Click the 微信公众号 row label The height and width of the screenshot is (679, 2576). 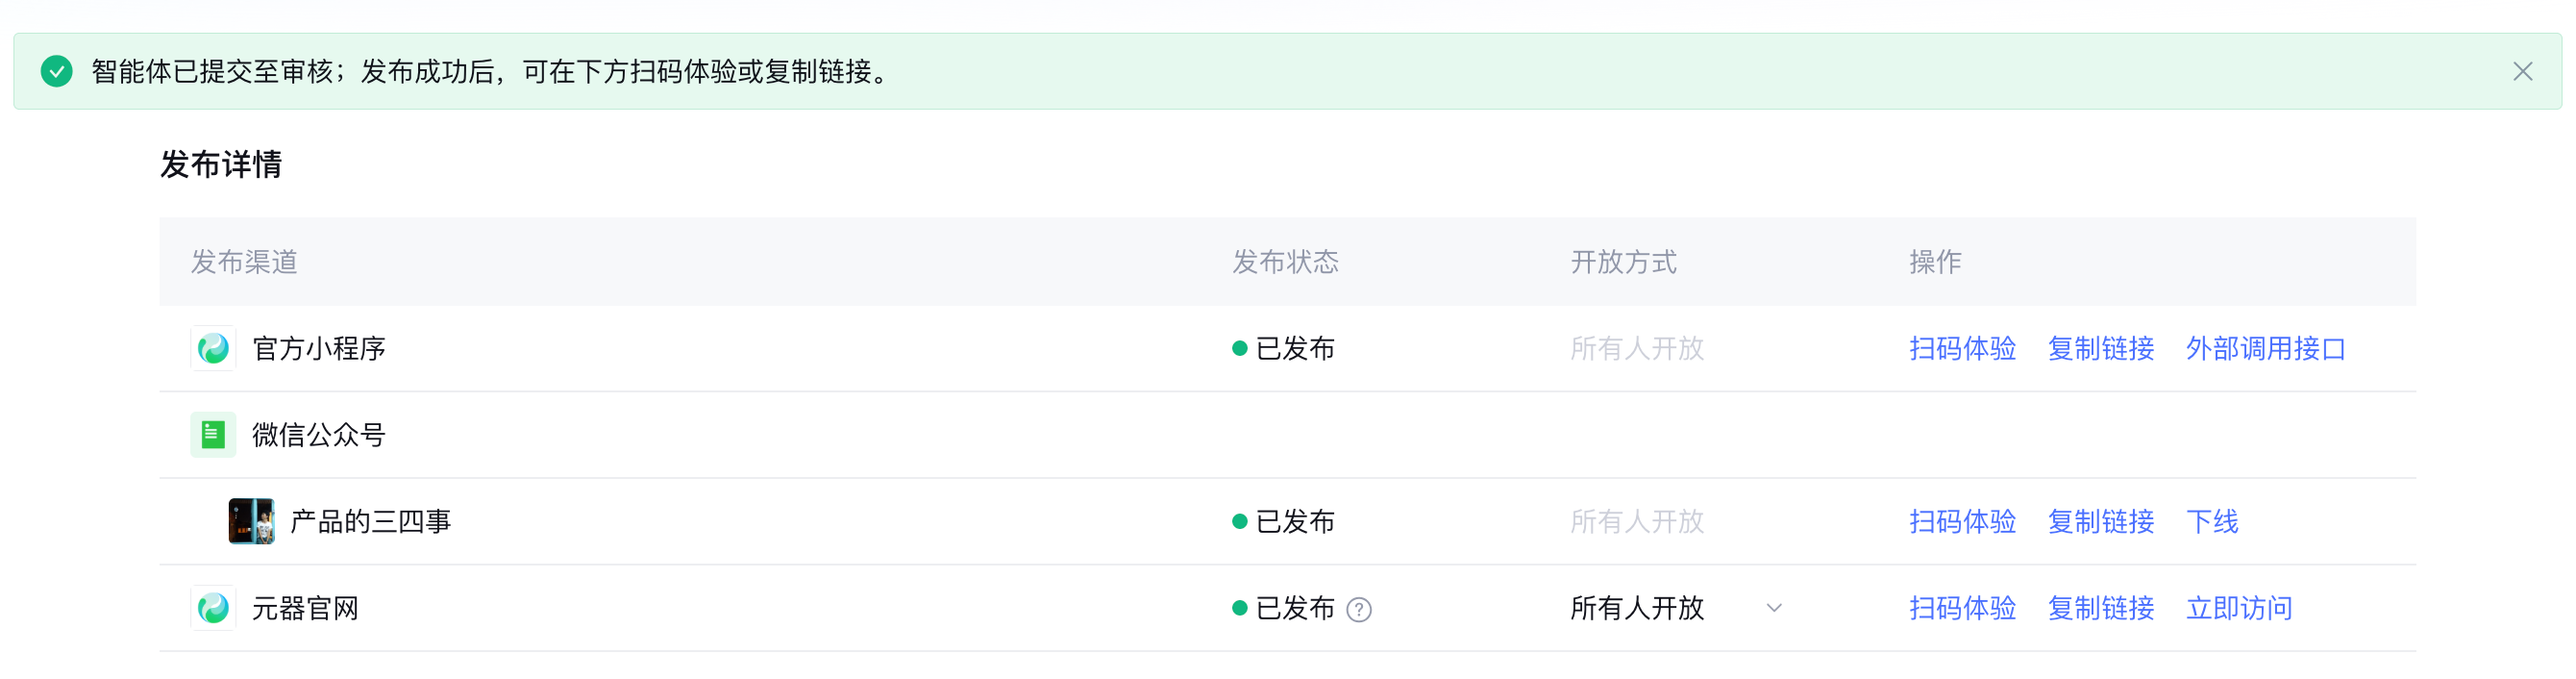tap(318, 435)
